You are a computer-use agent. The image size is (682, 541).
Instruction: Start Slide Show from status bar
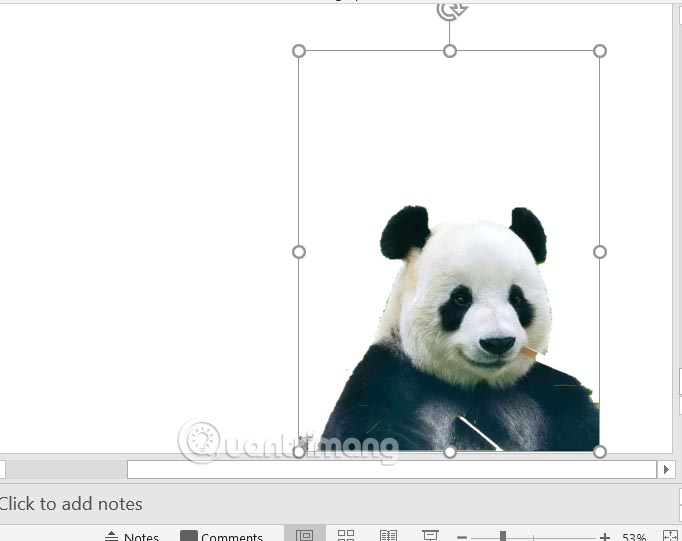pos(430,535)
